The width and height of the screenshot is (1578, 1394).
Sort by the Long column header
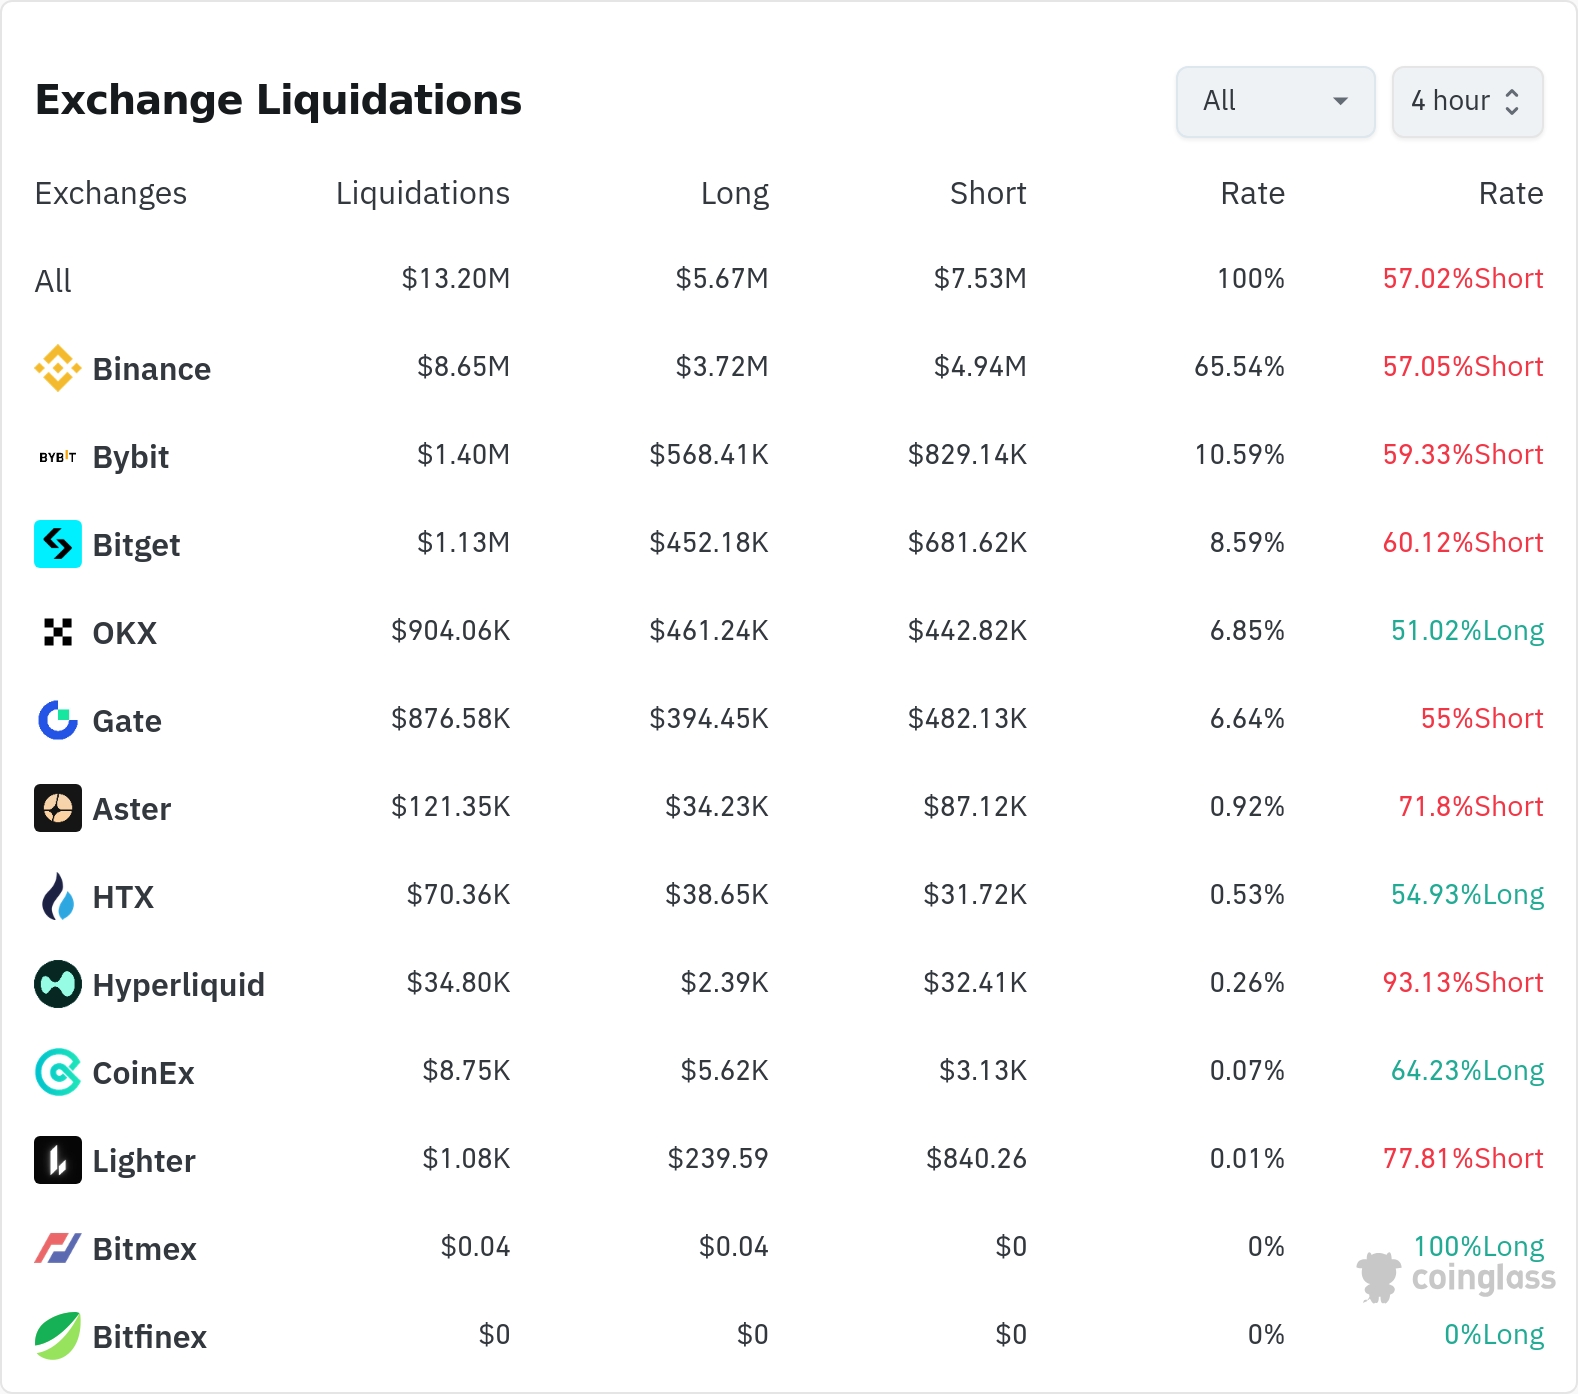tap(735, 193)
